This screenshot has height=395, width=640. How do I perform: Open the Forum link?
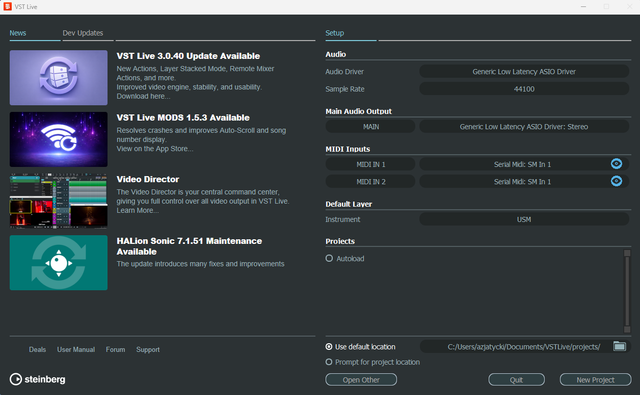(x=116, y=349)
